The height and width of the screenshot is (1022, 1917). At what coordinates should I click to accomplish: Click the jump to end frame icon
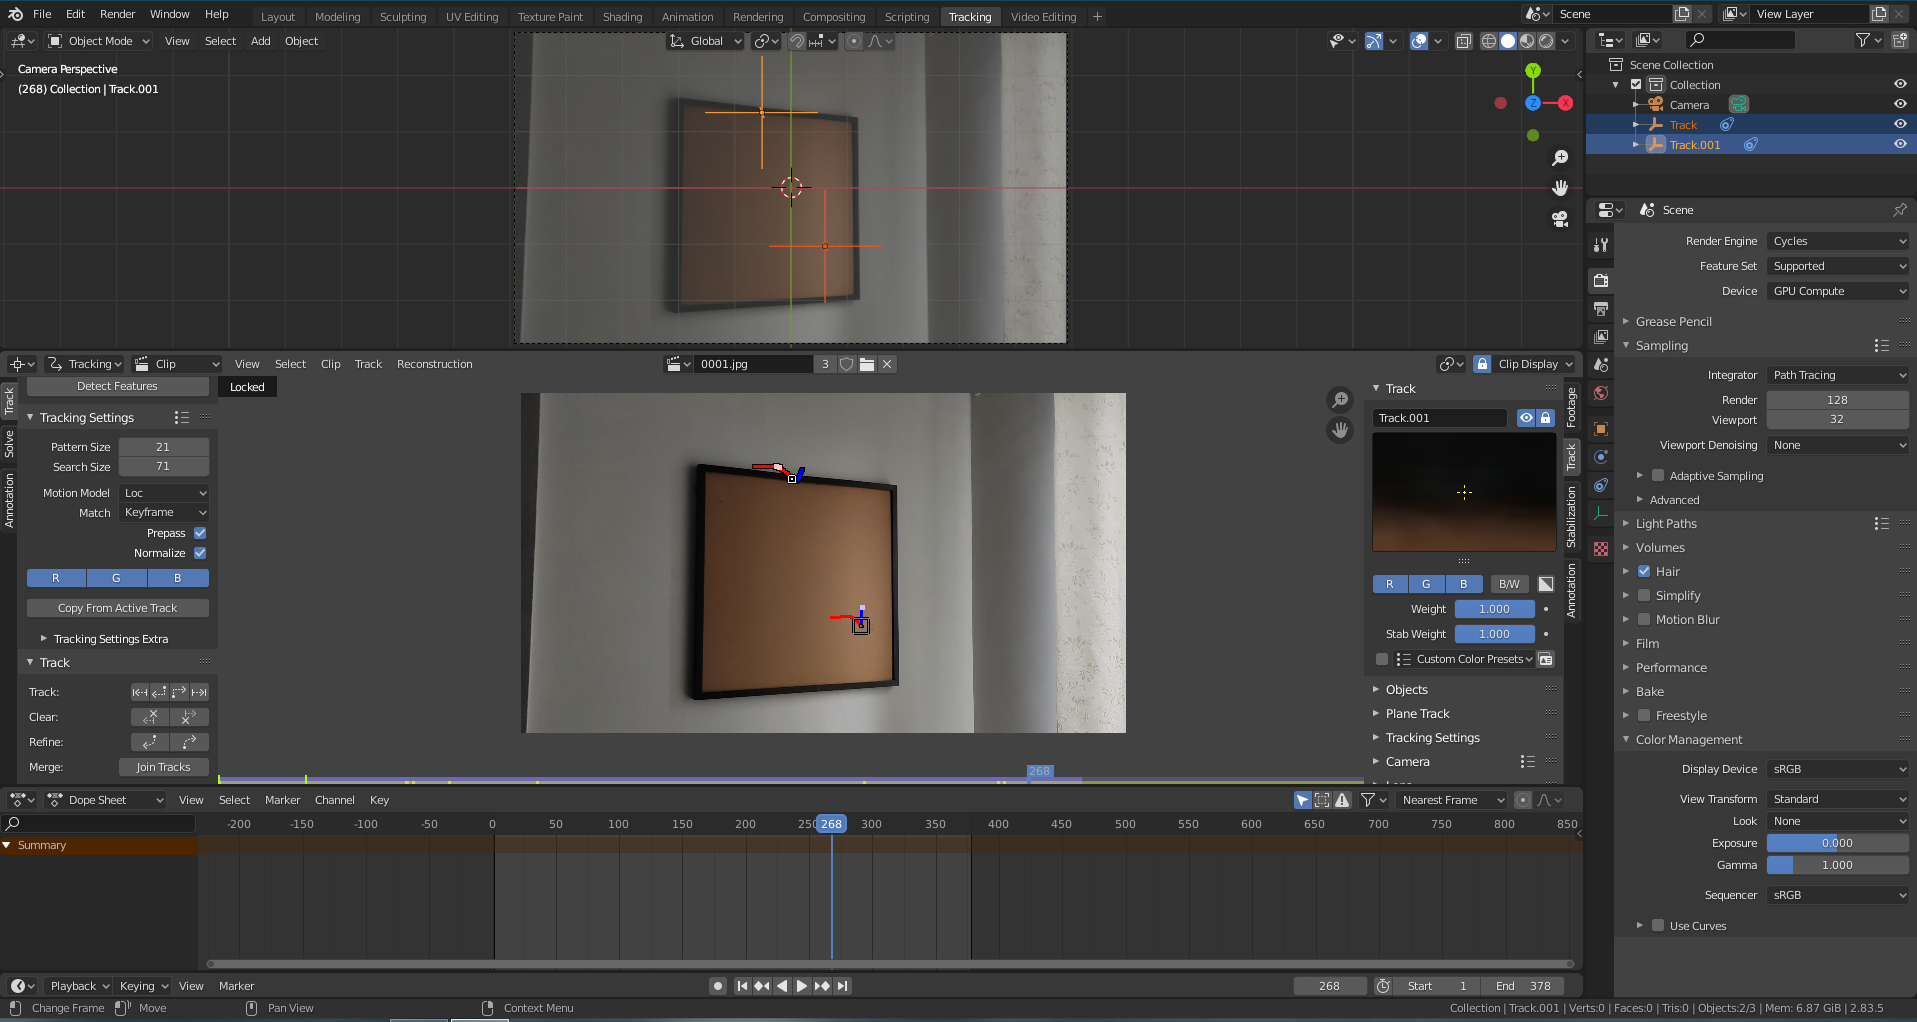coord(843,986)
